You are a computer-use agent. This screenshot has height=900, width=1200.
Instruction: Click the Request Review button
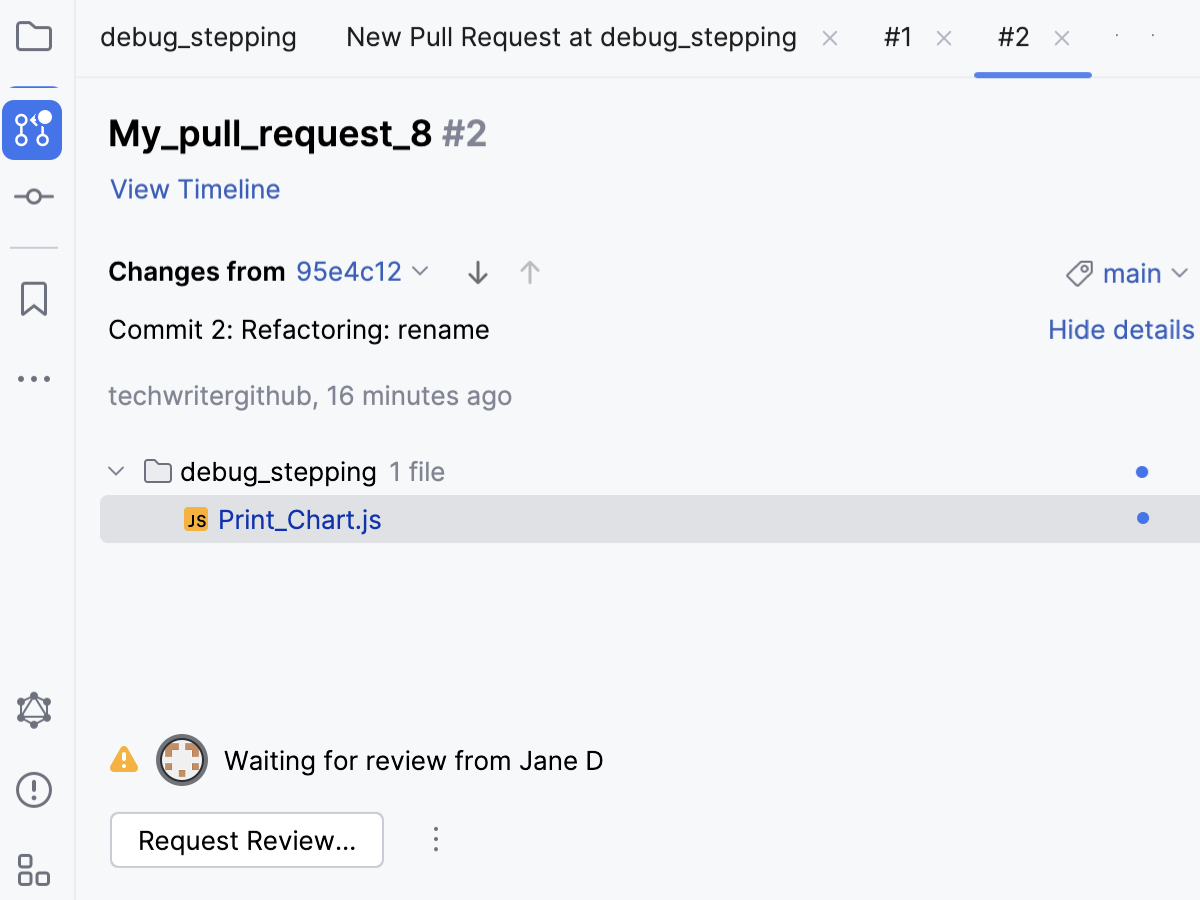tap(247, 840)
